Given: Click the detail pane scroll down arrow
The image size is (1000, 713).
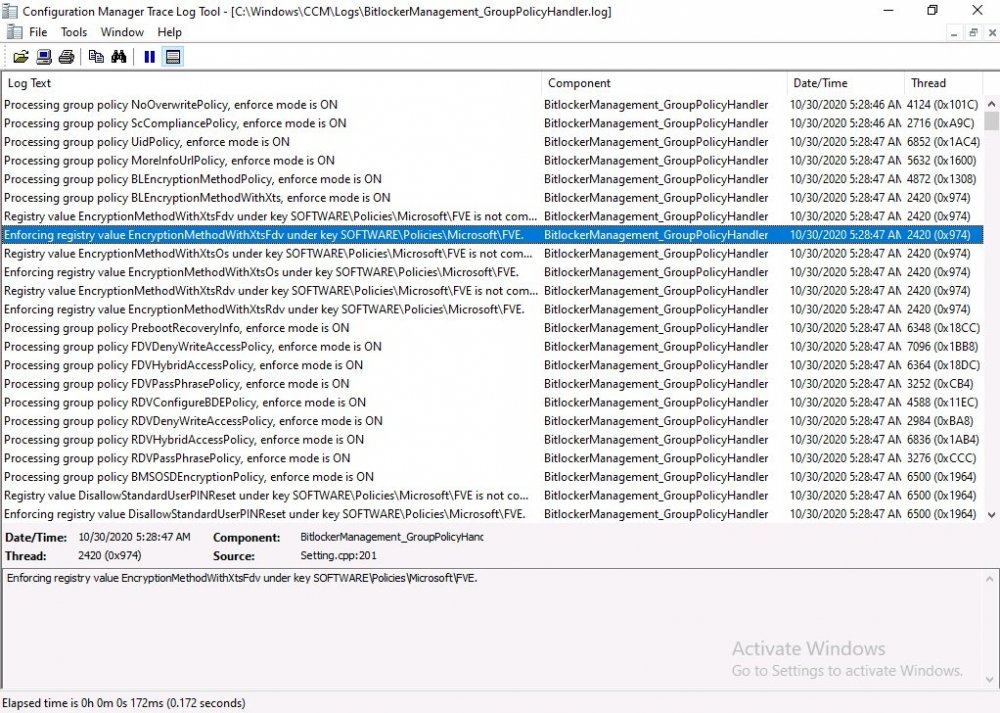Looking at the screenshot, I should (989, 680).
